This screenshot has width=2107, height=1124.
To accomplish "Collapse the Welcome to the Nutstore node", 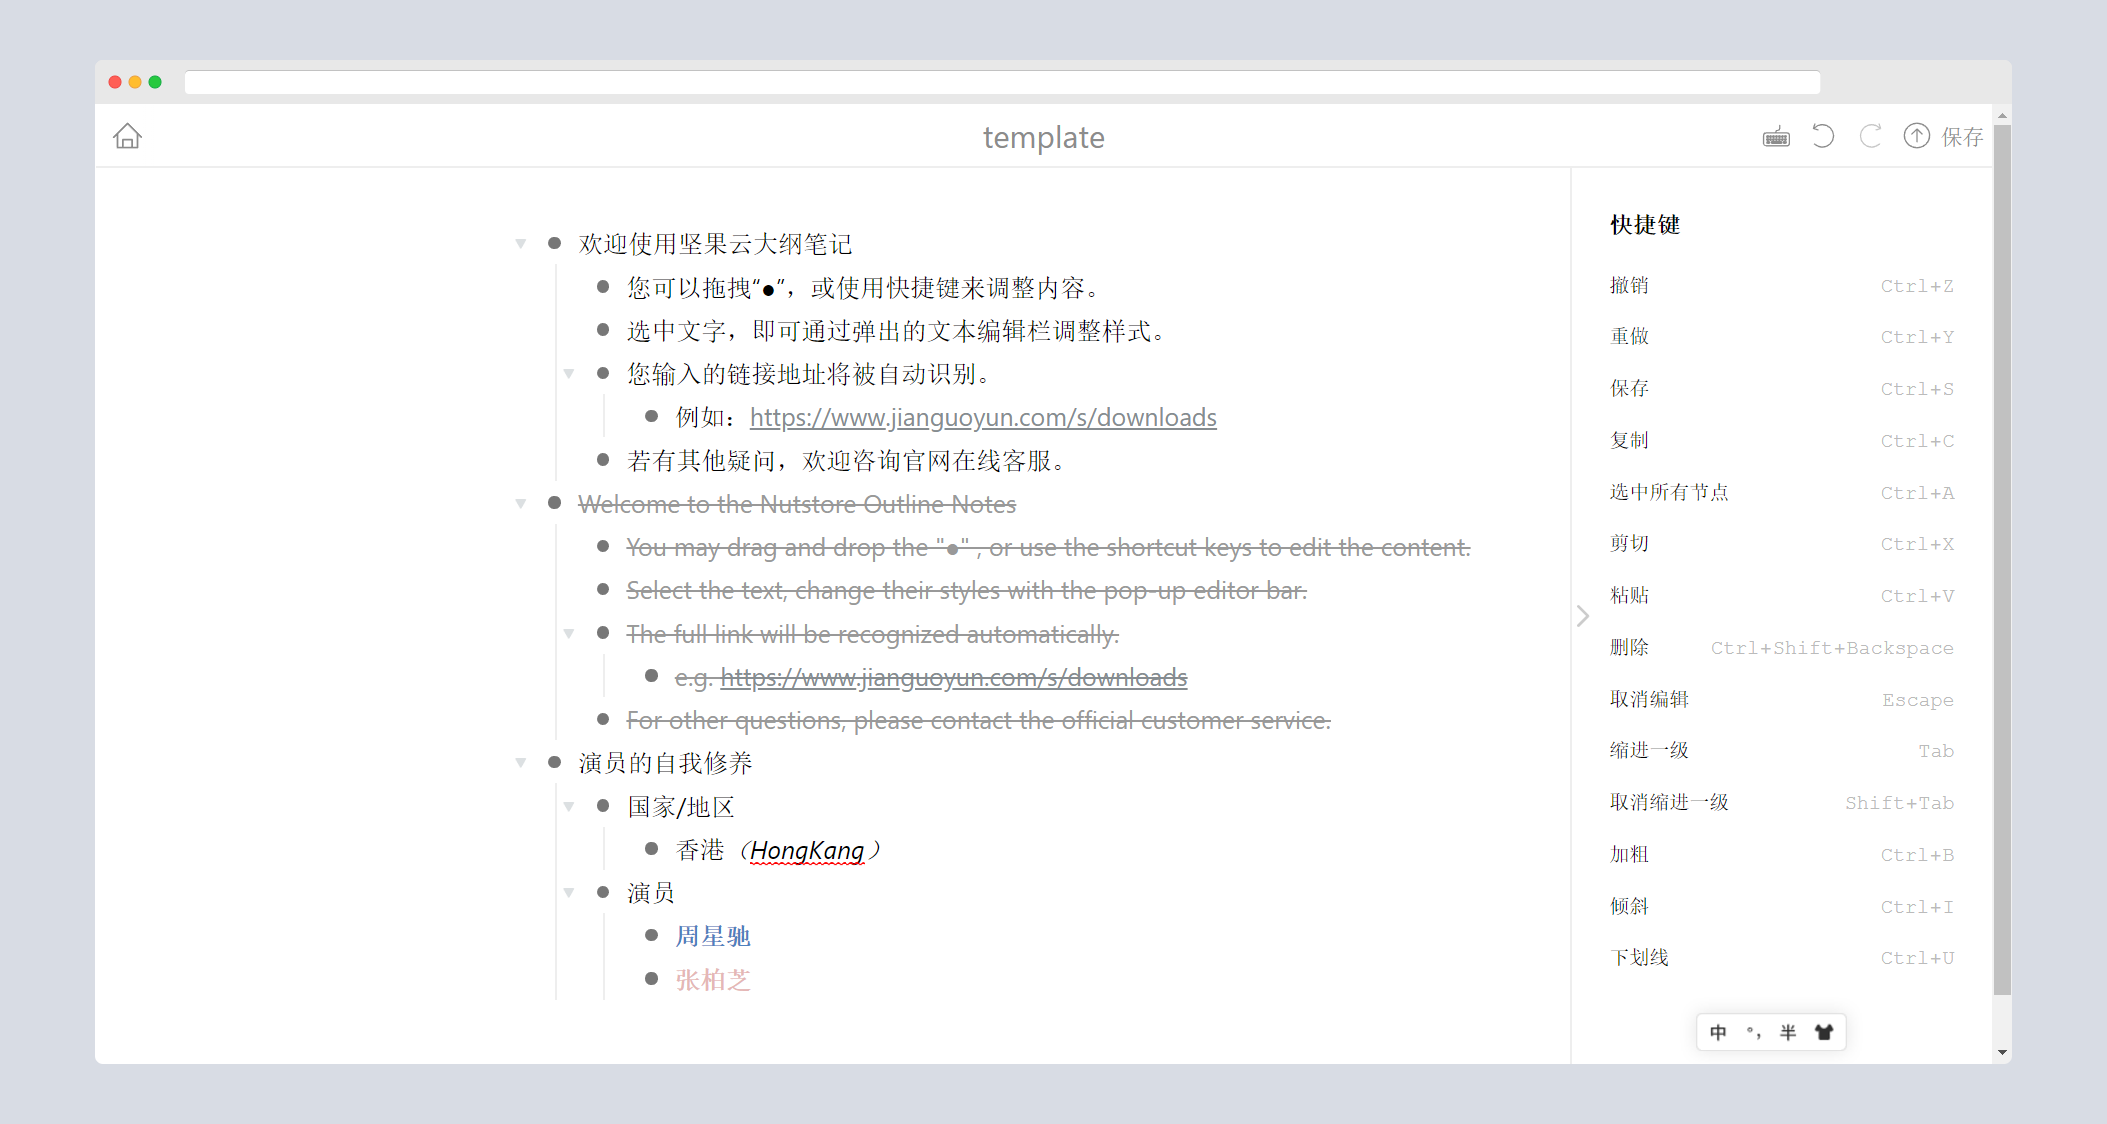I will coord(520,504).
